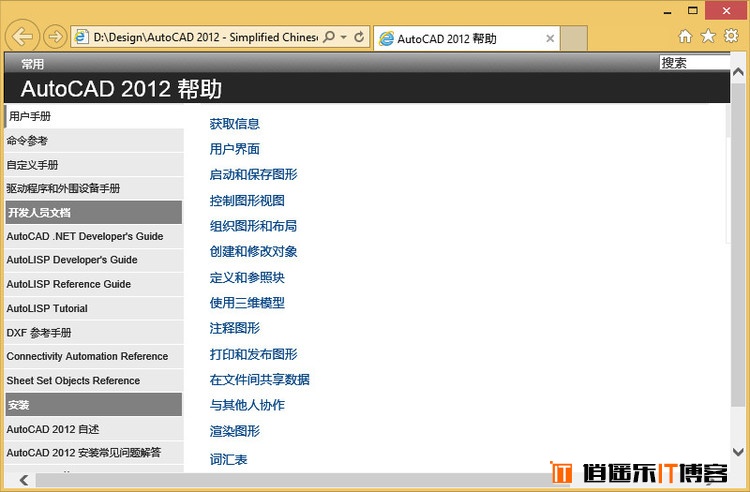Open the 注释图形 topic link
Viewport: 750px width, 492px height.
pos(234,328)
